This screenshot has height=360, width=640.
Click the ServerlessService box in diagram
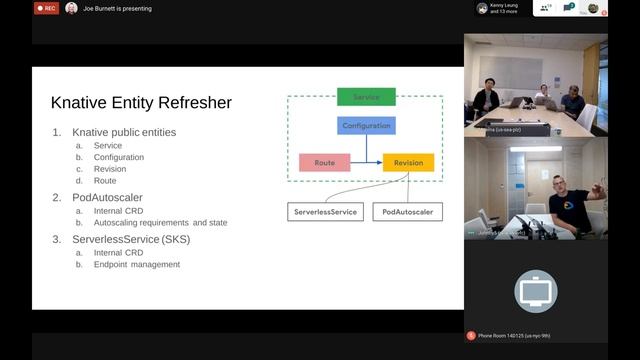325,212
